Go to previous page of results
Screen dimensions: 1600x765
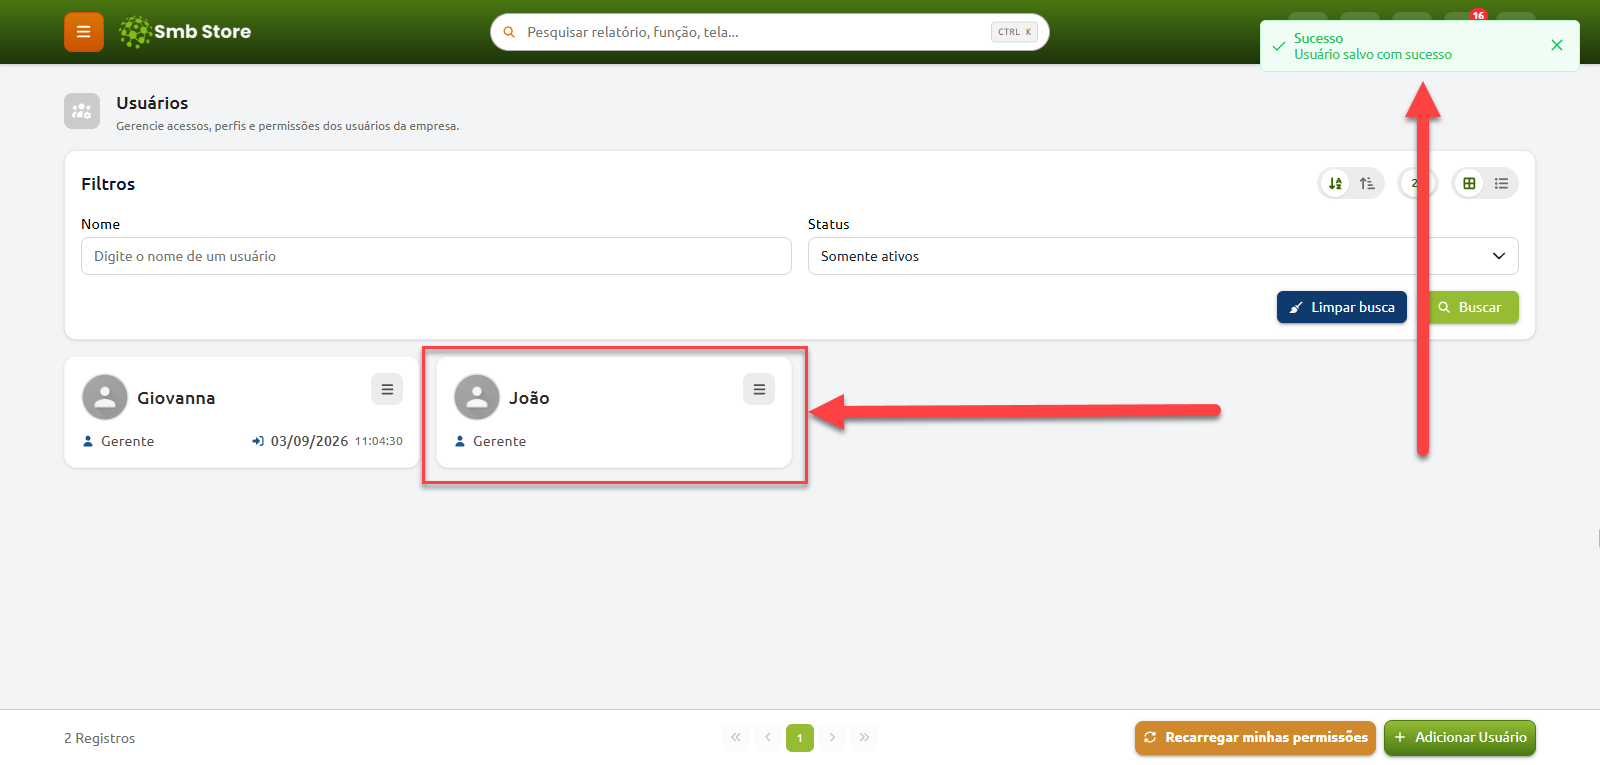coord(768,737)
